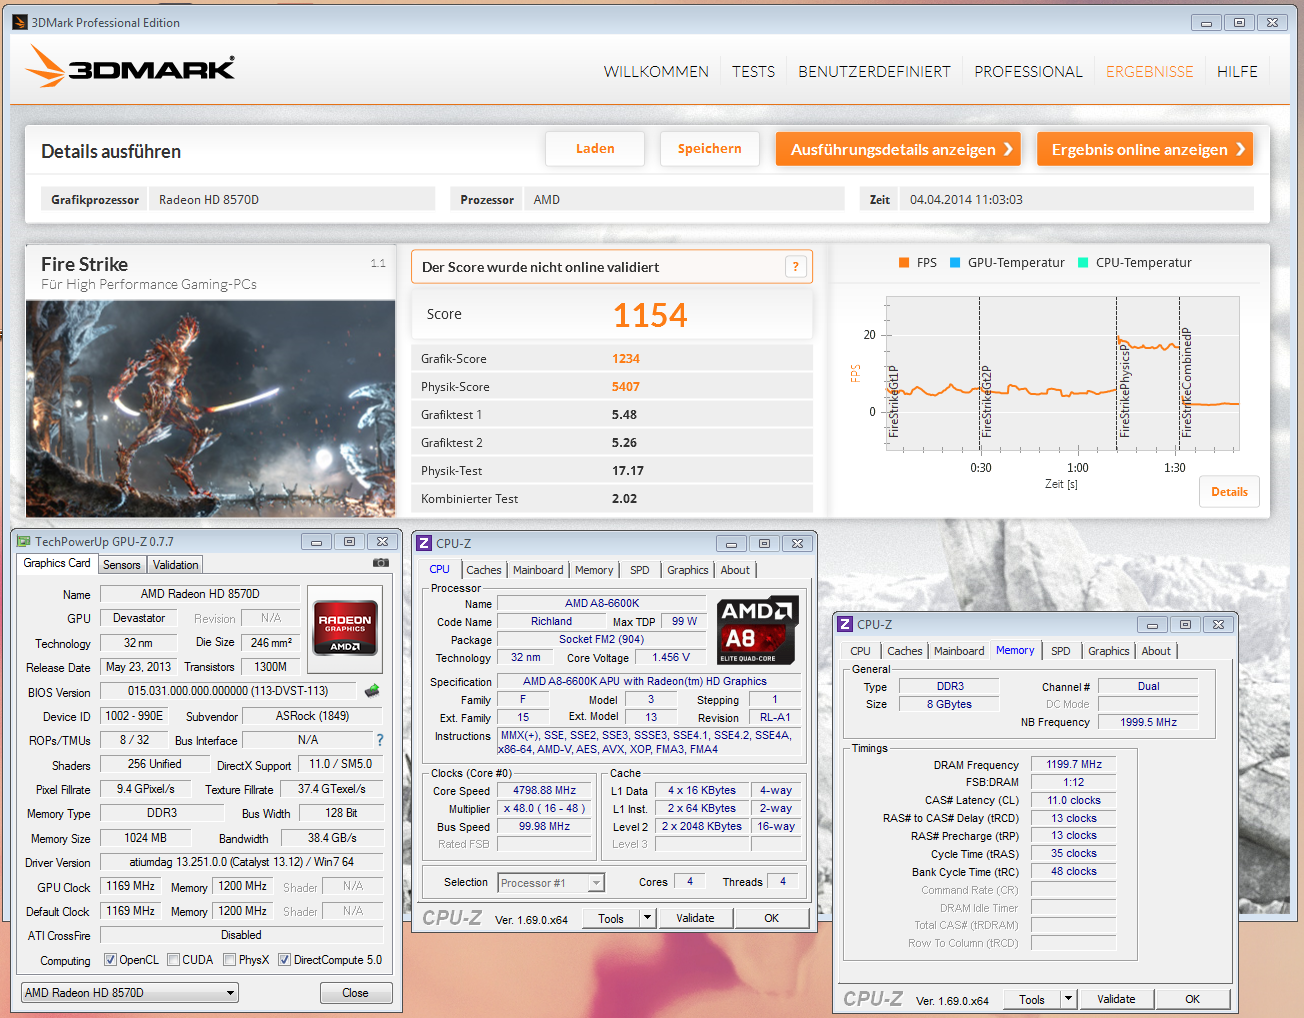The height and width of the screenshot is (1018, 1304).
Task: Toggle the CUDA checkbox in GPU-Z
Action: (x=174, y=960)
